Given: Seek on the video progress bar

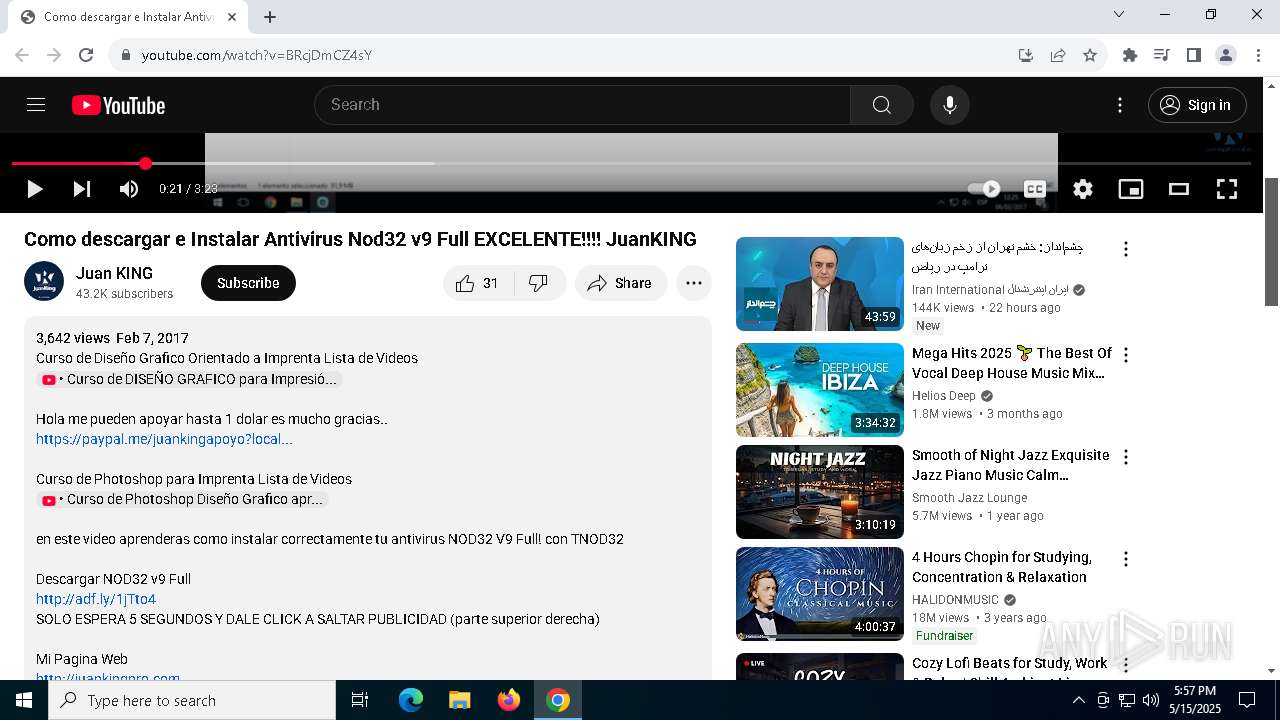Looking at the screenshot, I should 631,163.
